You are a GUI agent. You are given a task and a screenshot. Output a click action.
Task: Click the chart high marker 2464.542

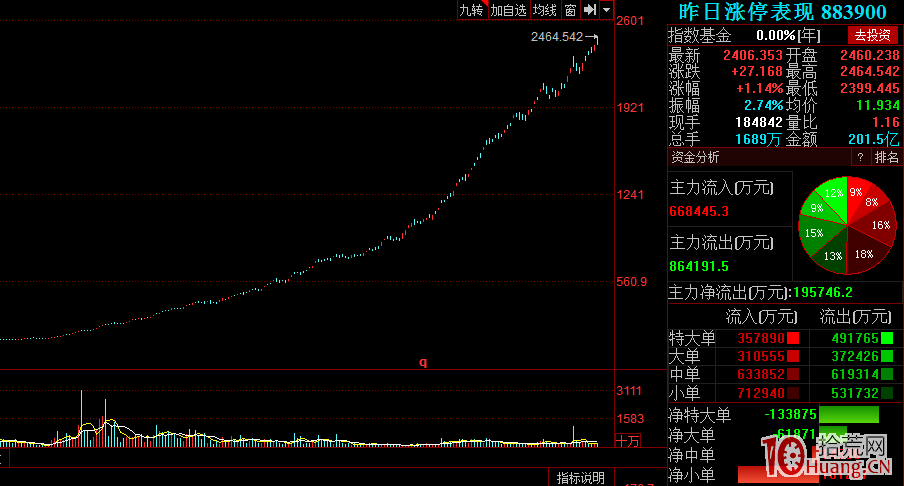pos(557,37)
